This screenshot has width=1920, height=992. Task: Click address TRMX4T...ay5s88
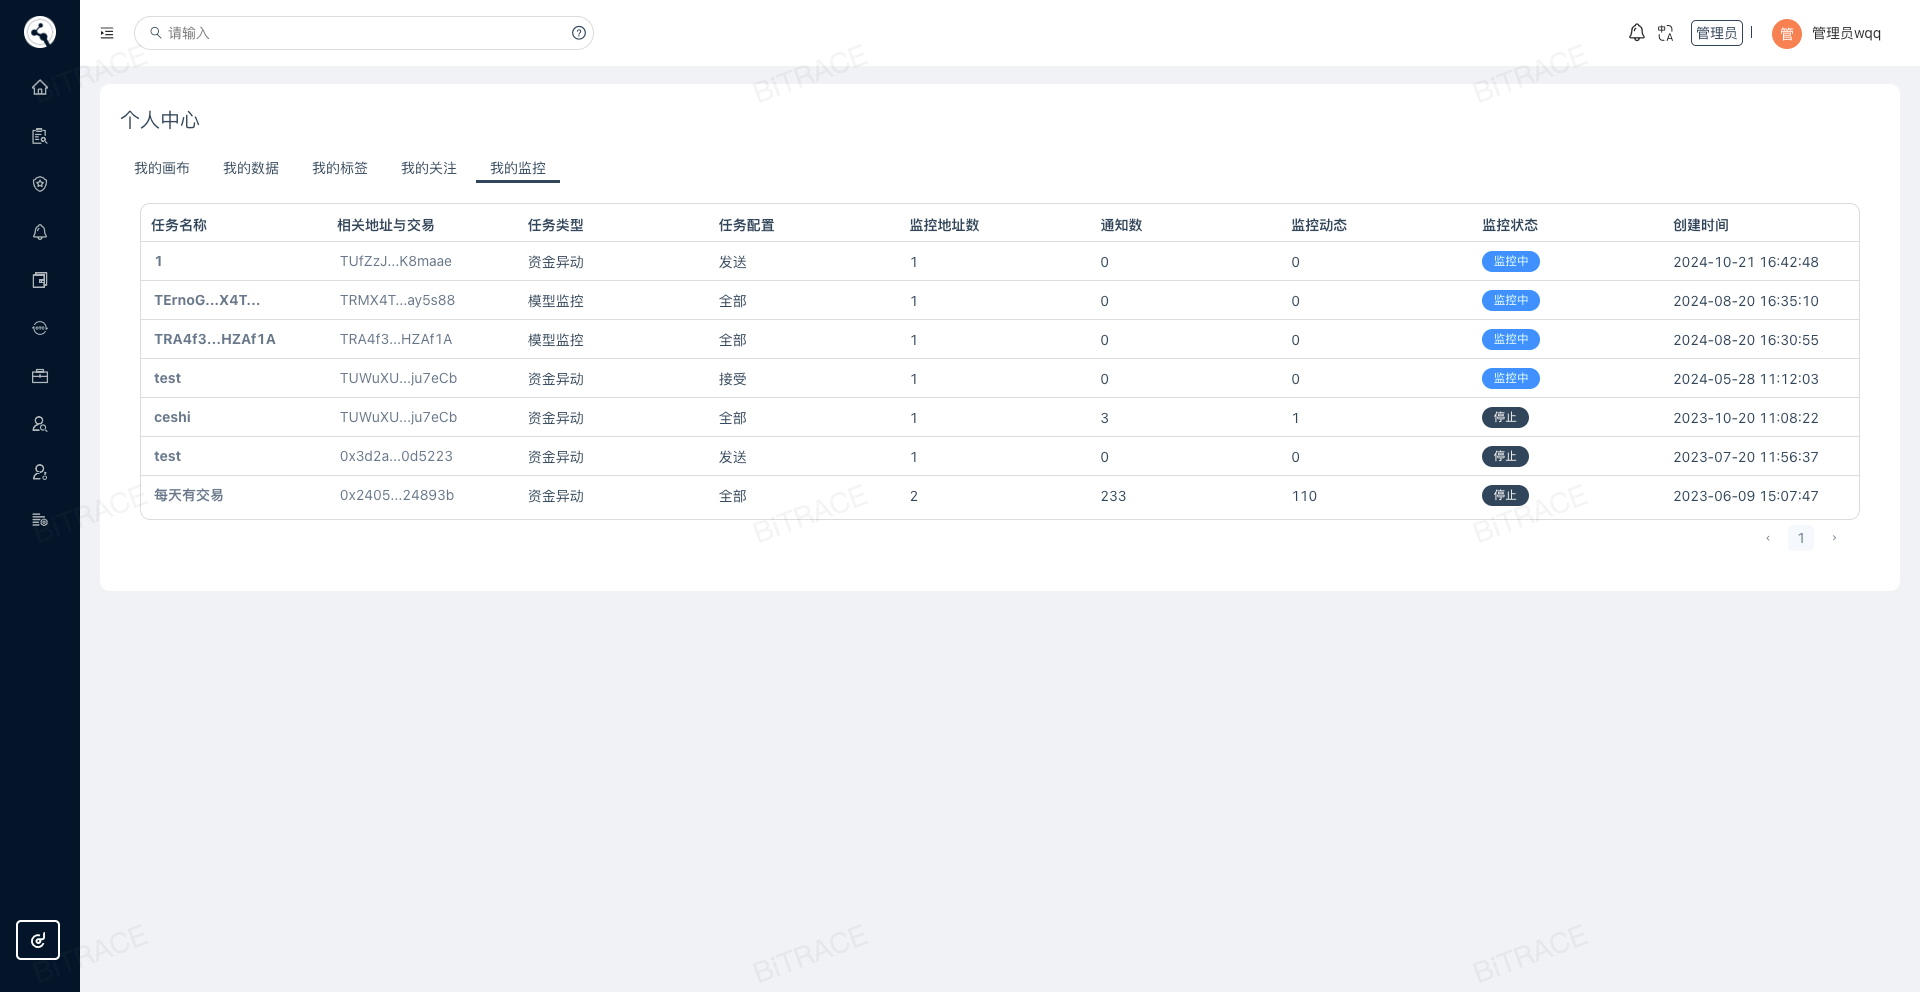397,300
